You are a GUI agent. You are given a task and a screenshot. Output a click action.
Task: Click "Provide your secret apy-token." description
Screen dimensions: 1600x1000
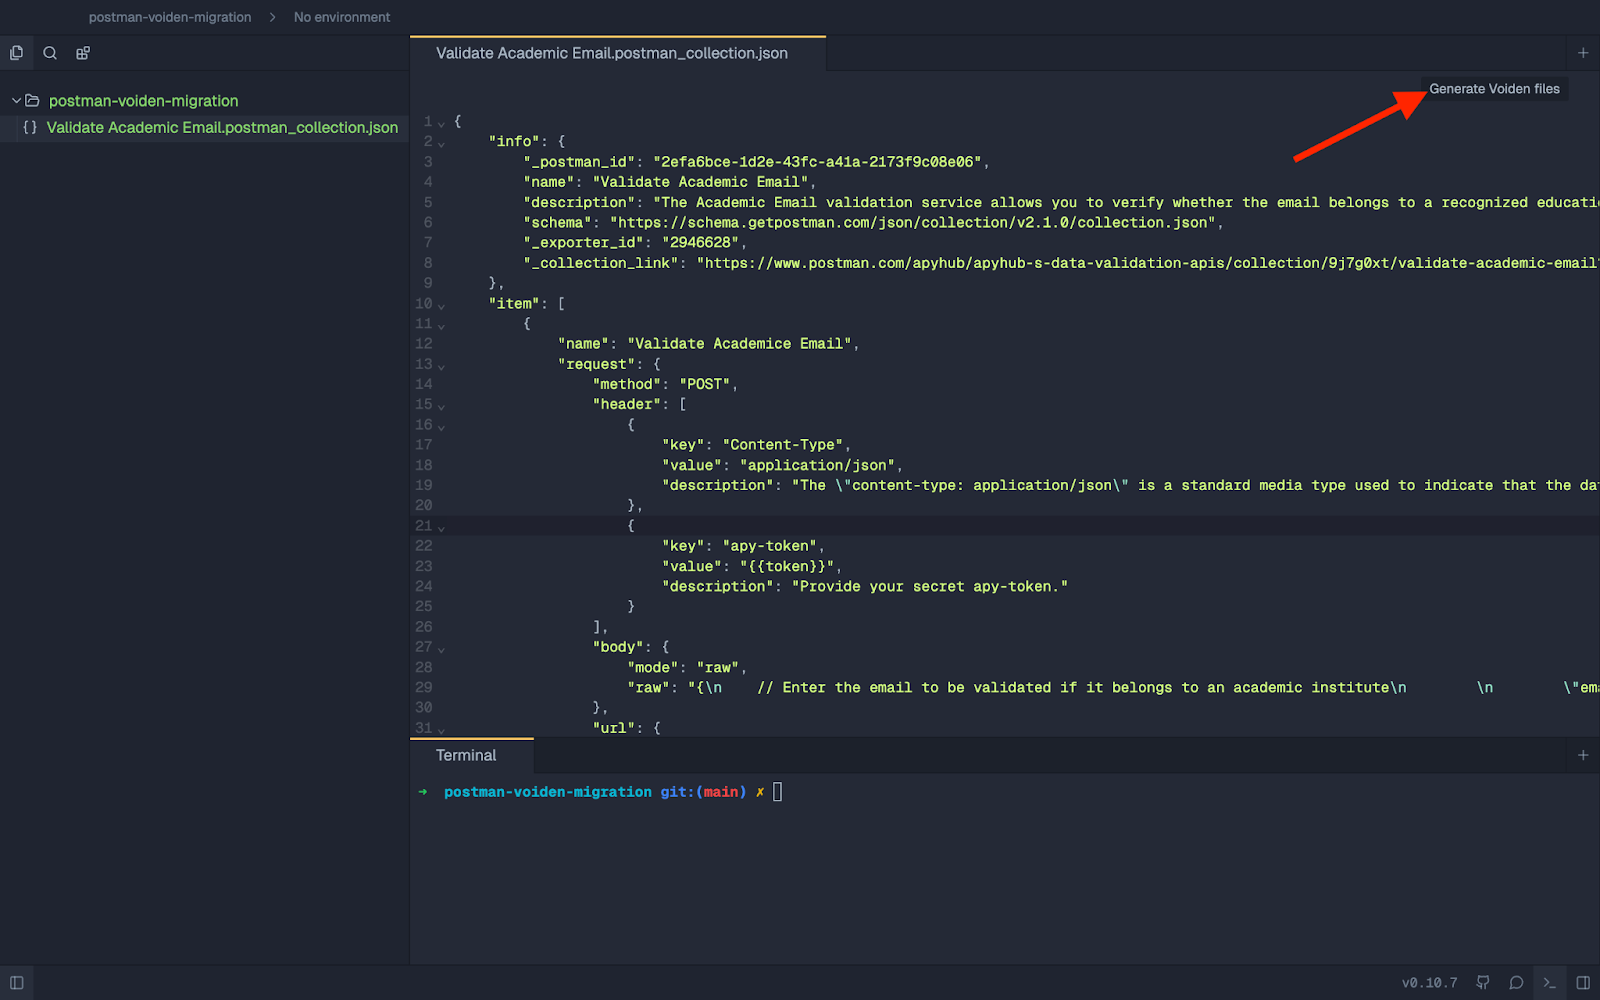point(930,586)
